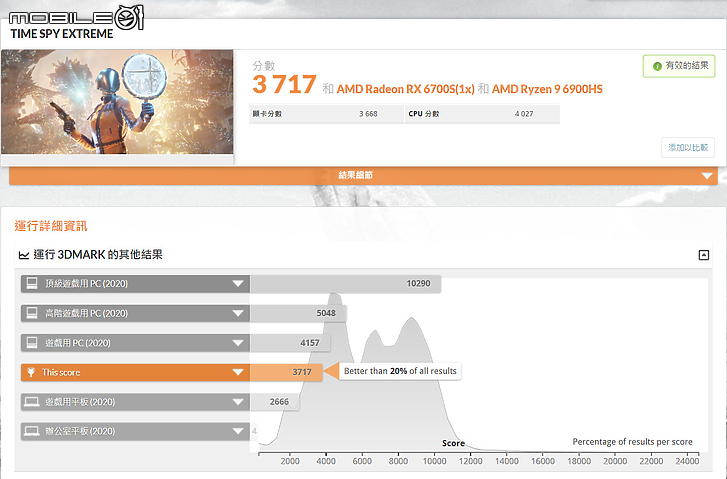
Task: Collapse the 運行 3DMARK 的其他結果 panel
Action: tap(703, 255)
